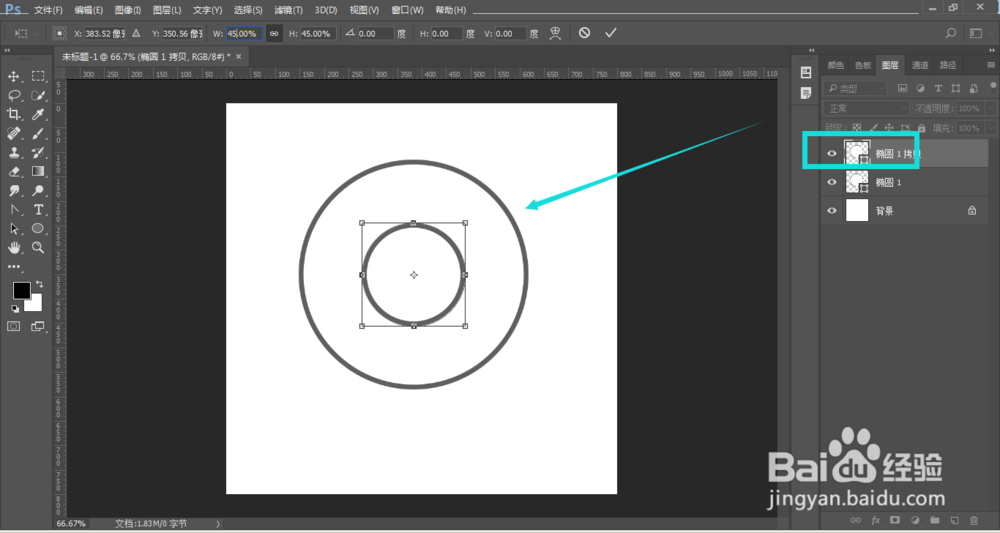
Task: Add a layer style with fx button
Action: (x=876, y=520)
